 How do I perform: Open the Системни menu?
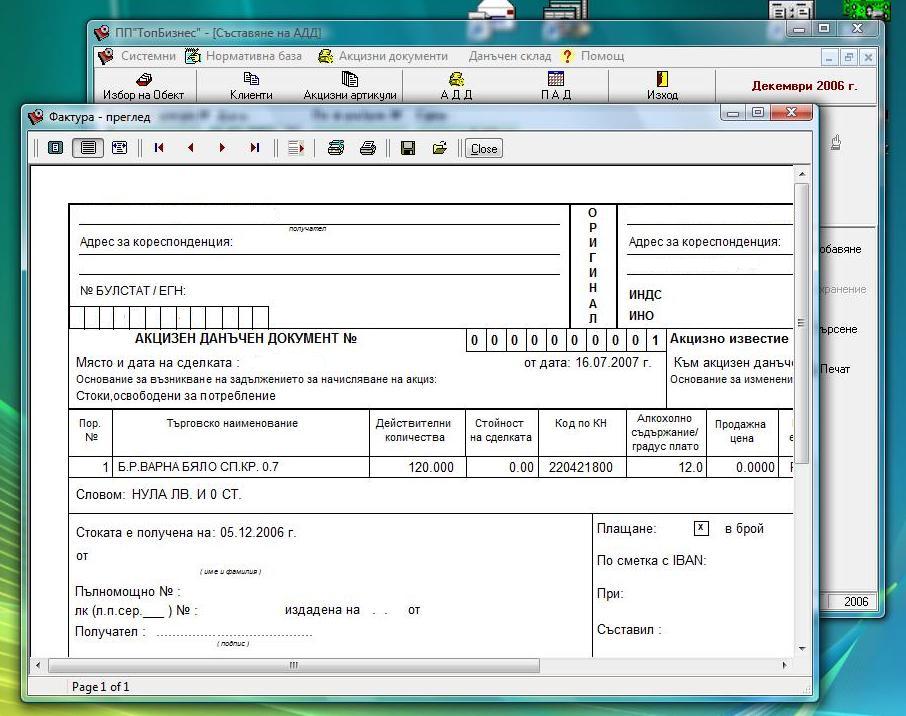click(x=148, y=56)
